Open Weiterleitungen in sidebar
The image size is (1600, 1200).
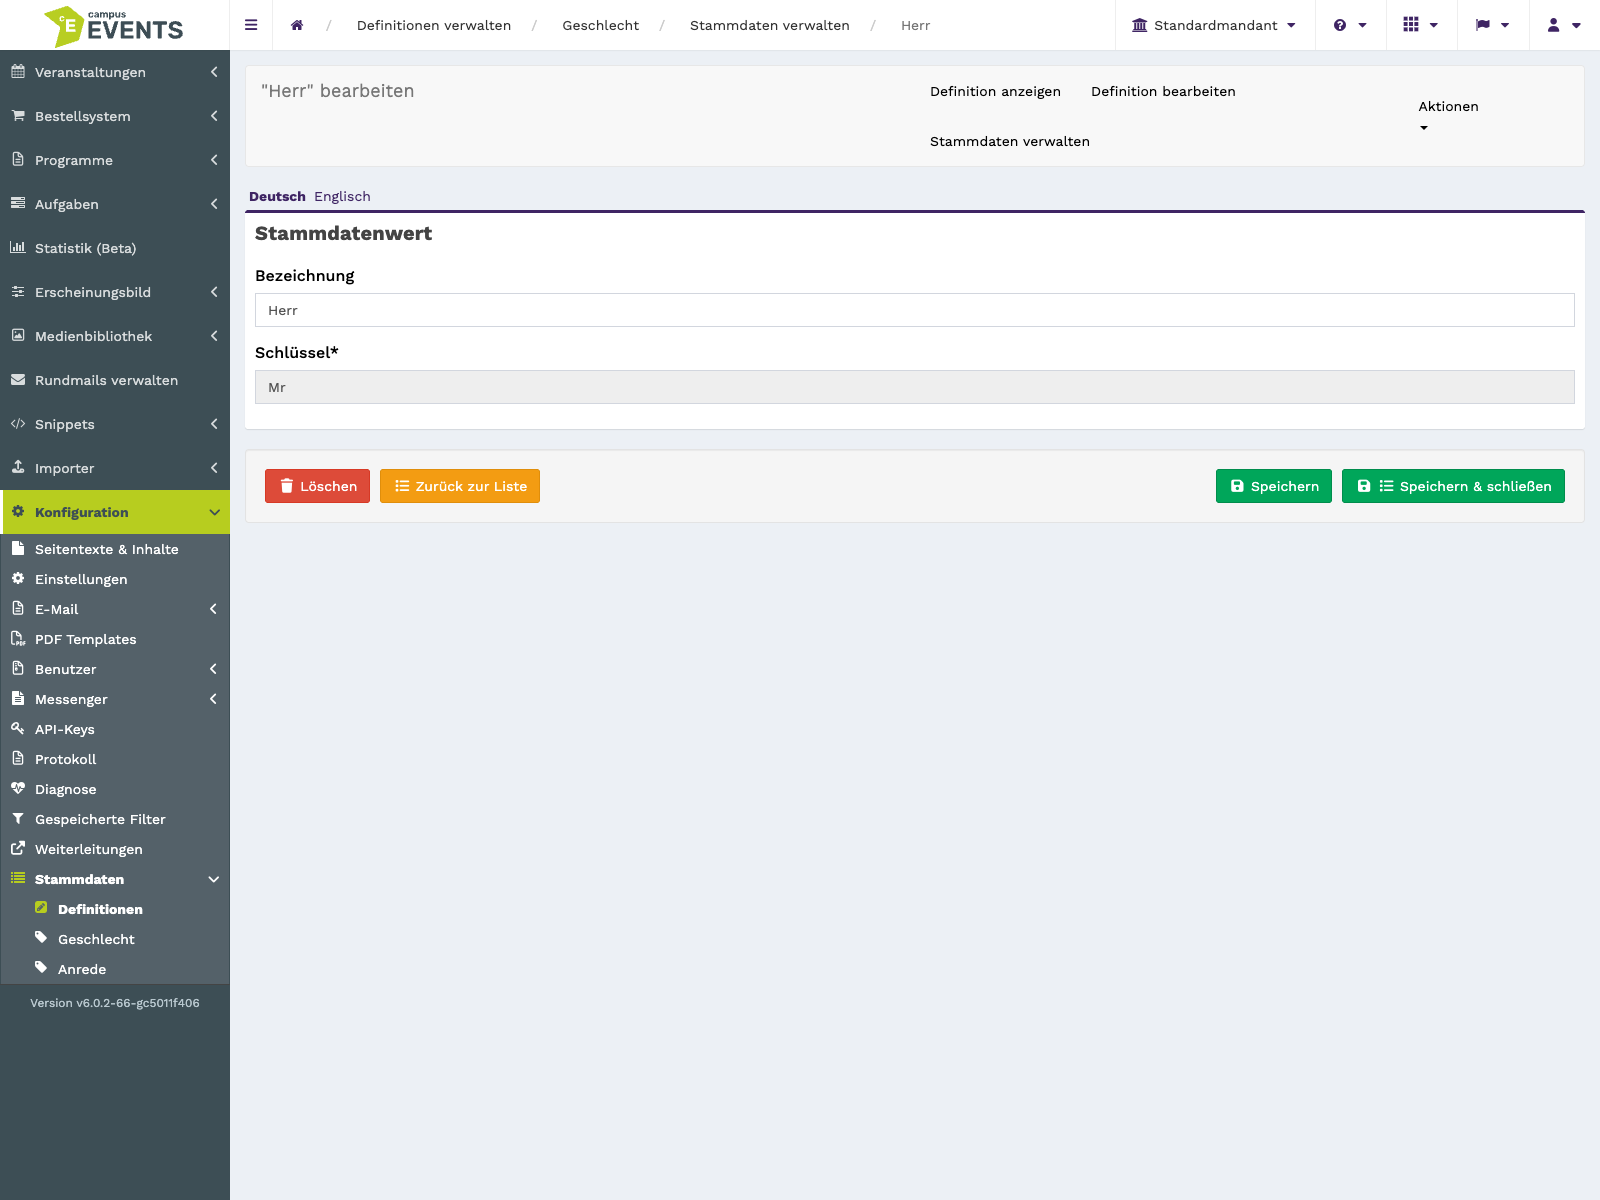[115, 849]
